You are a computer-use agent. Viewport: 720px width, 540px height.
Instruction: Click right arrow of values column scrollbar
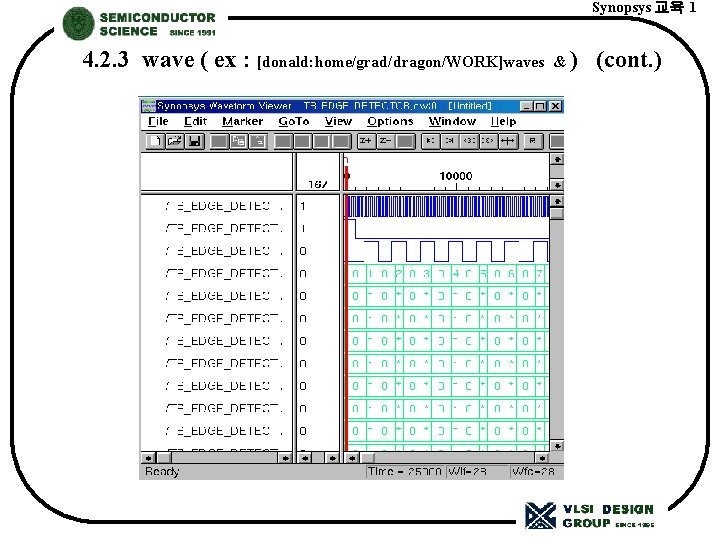click(x=332, y=458)
